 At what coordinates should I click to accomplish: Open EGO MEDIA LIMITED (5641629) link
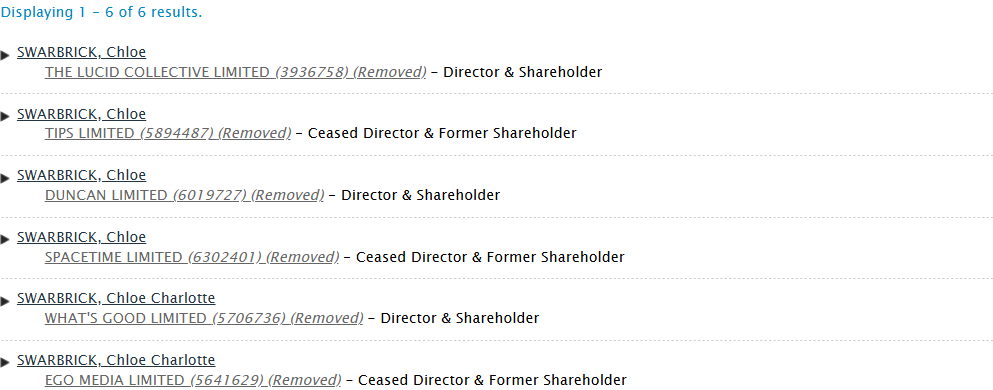pyautogui.click(x=193, y=380)
